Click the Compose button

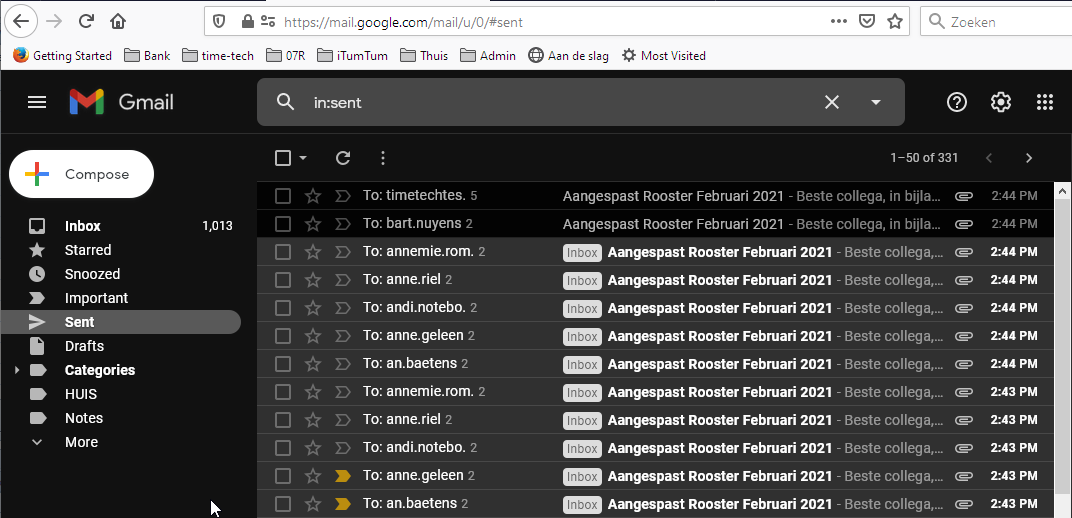click(x=81, y=174)
